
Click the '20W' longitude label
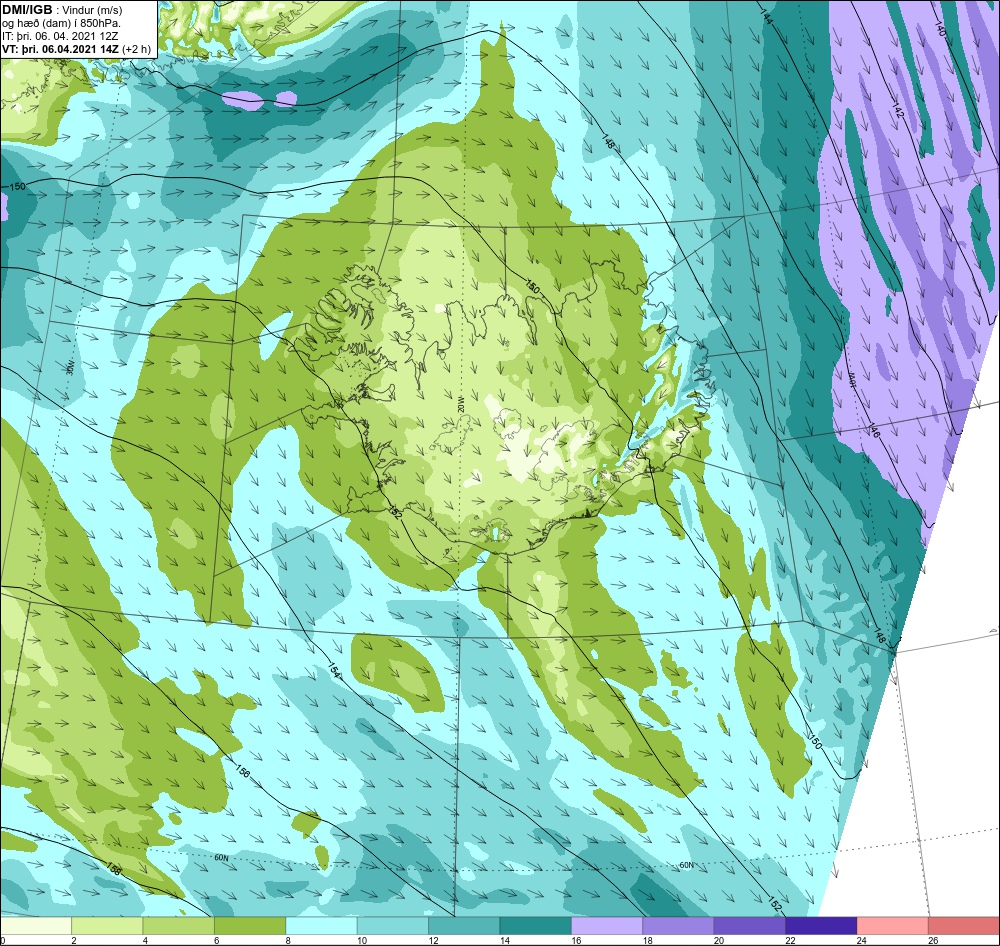point(460,403)
